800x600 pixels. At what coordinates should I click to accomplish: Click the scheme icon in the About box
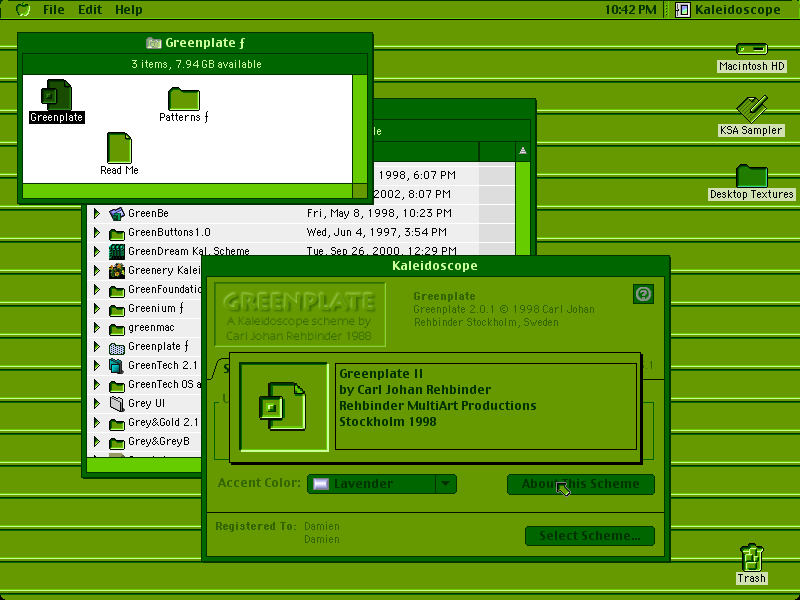click(x=284, y=407)
